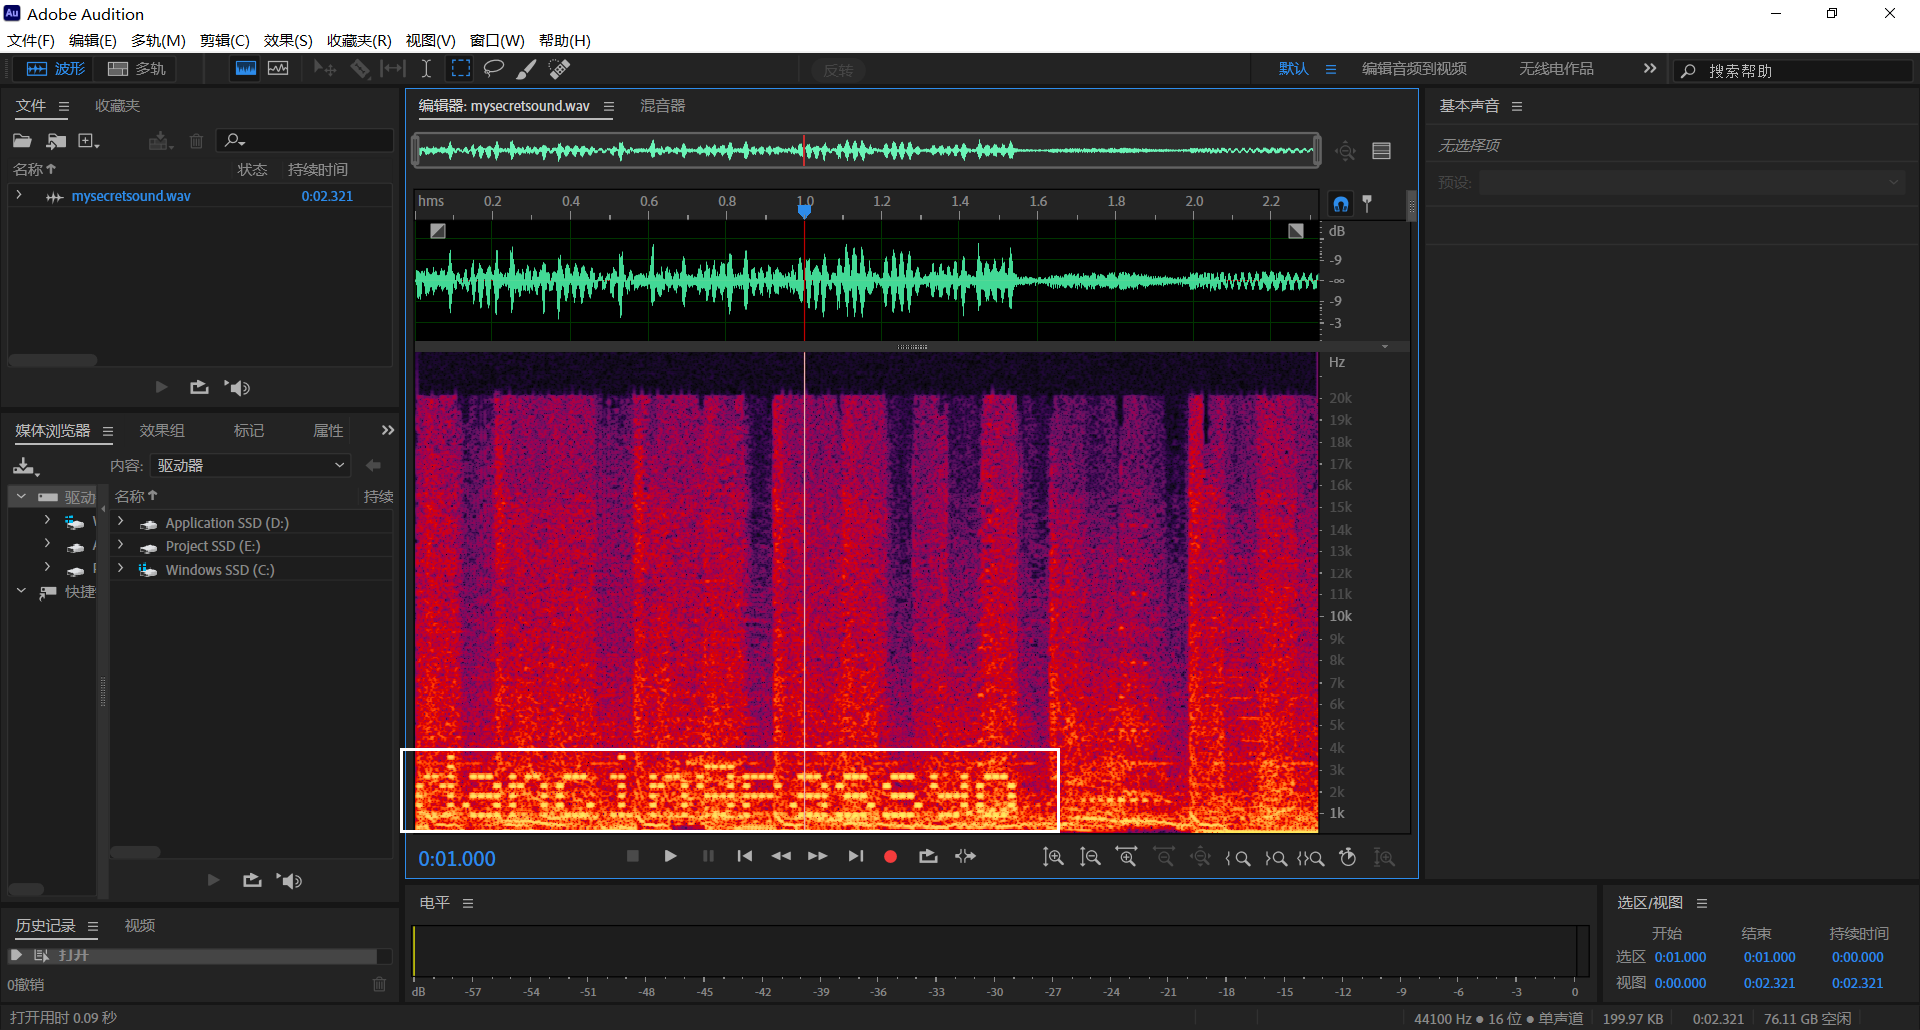1920x1030 pixels.
Task: Switch to Multitrack view
Action: coord(137,69)
